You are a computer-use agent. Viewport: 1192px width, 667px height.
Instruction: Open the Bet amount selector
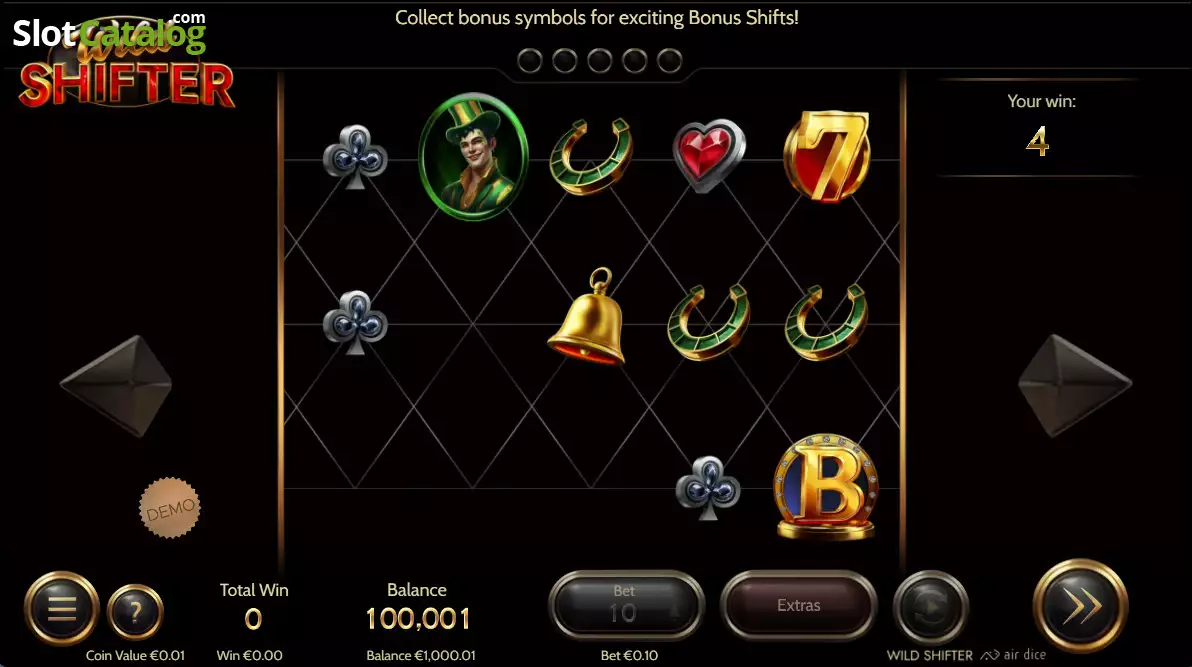coord(626,605)
